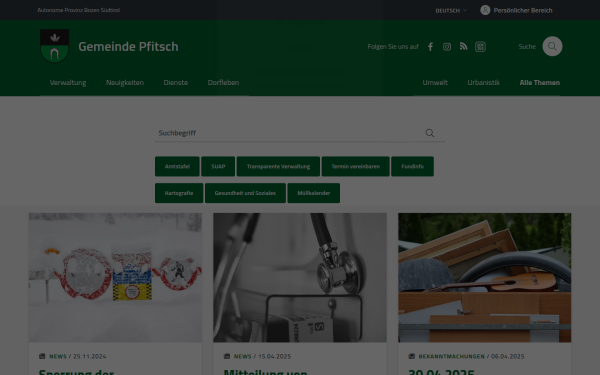
Task: Go to the Umwelt topic
Action: click(x=435, y=83)
